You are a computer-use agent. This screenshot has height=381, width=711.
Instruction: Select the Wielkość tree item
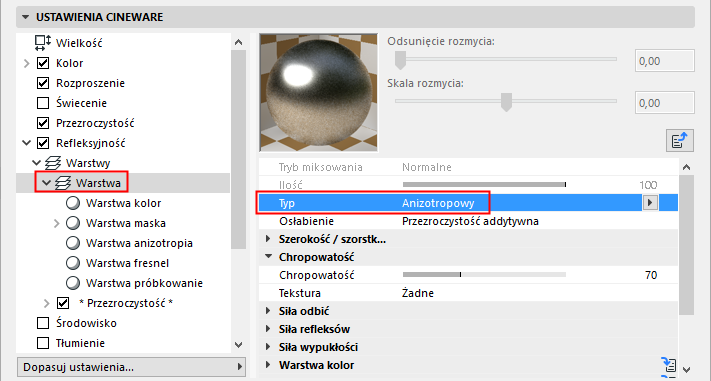point(79,43)
